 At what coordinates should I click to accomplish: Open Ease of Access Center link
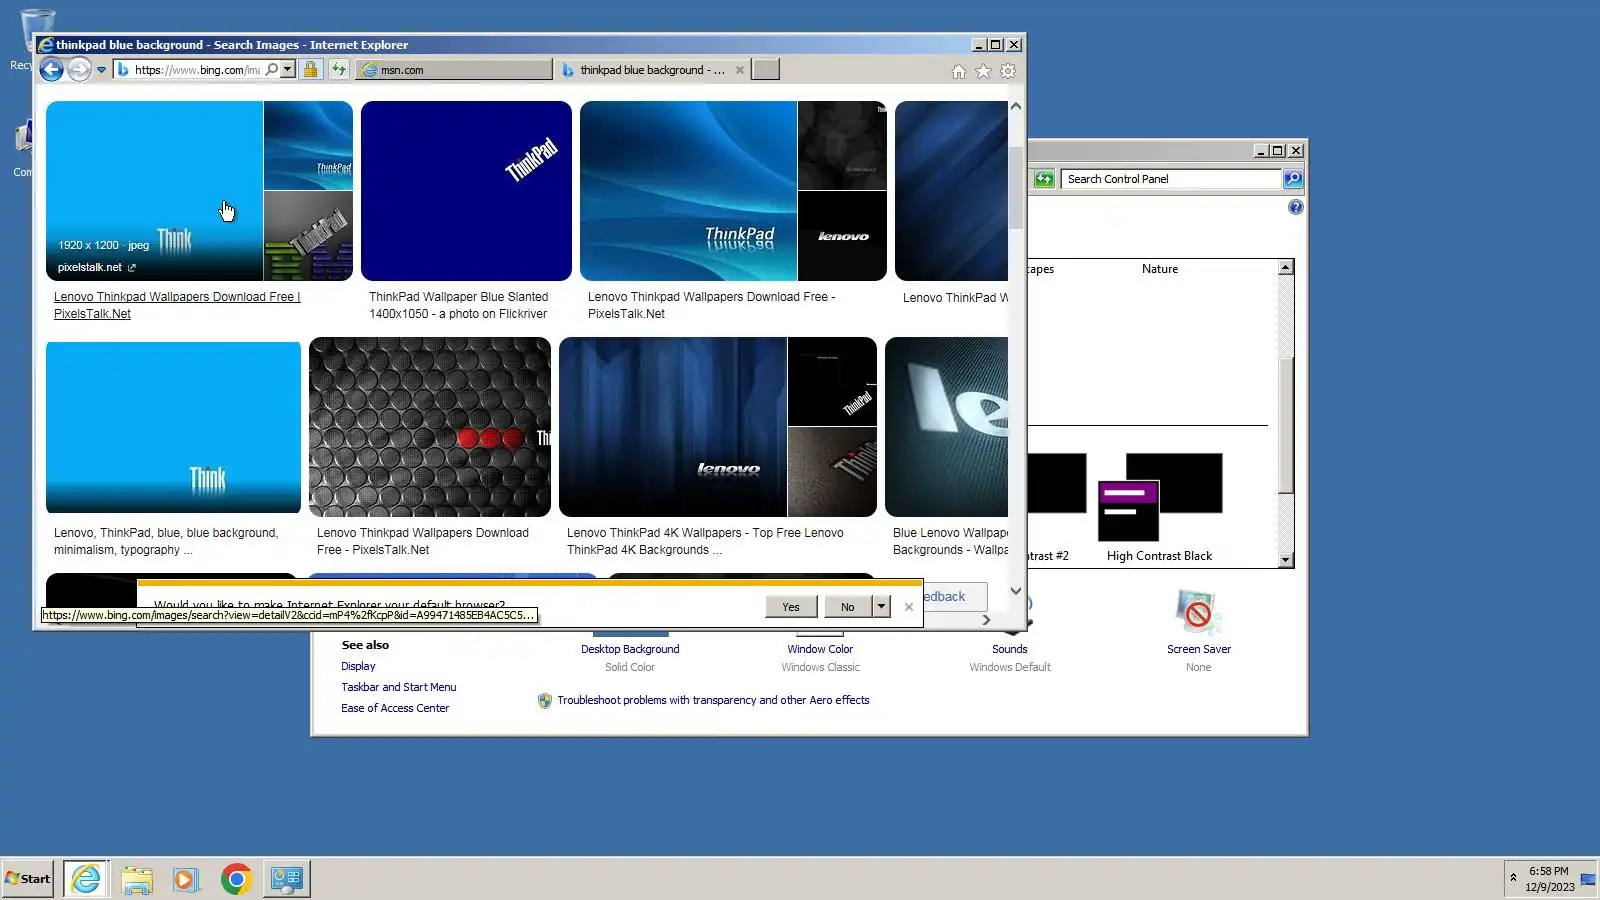coord(395,708)
